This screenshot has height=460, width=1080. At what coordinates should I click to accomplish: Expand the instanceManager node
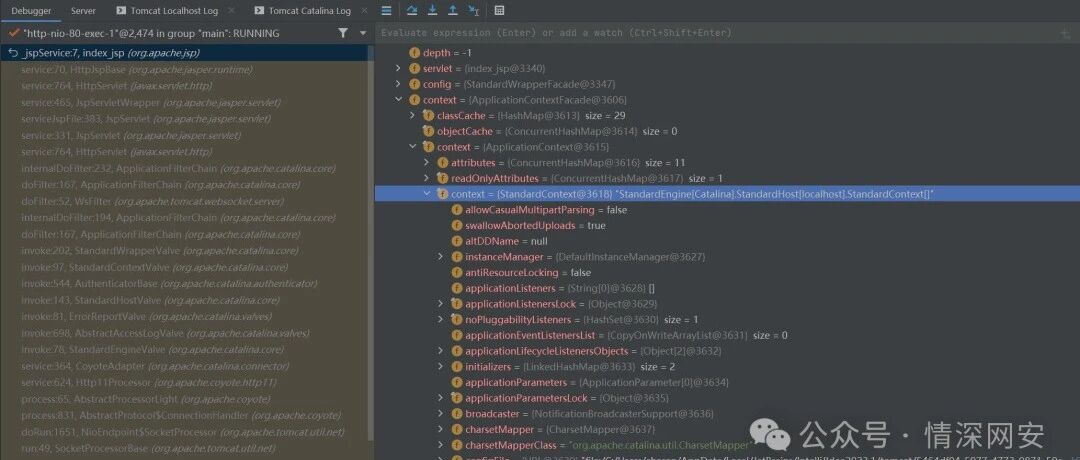coord(441,257)
